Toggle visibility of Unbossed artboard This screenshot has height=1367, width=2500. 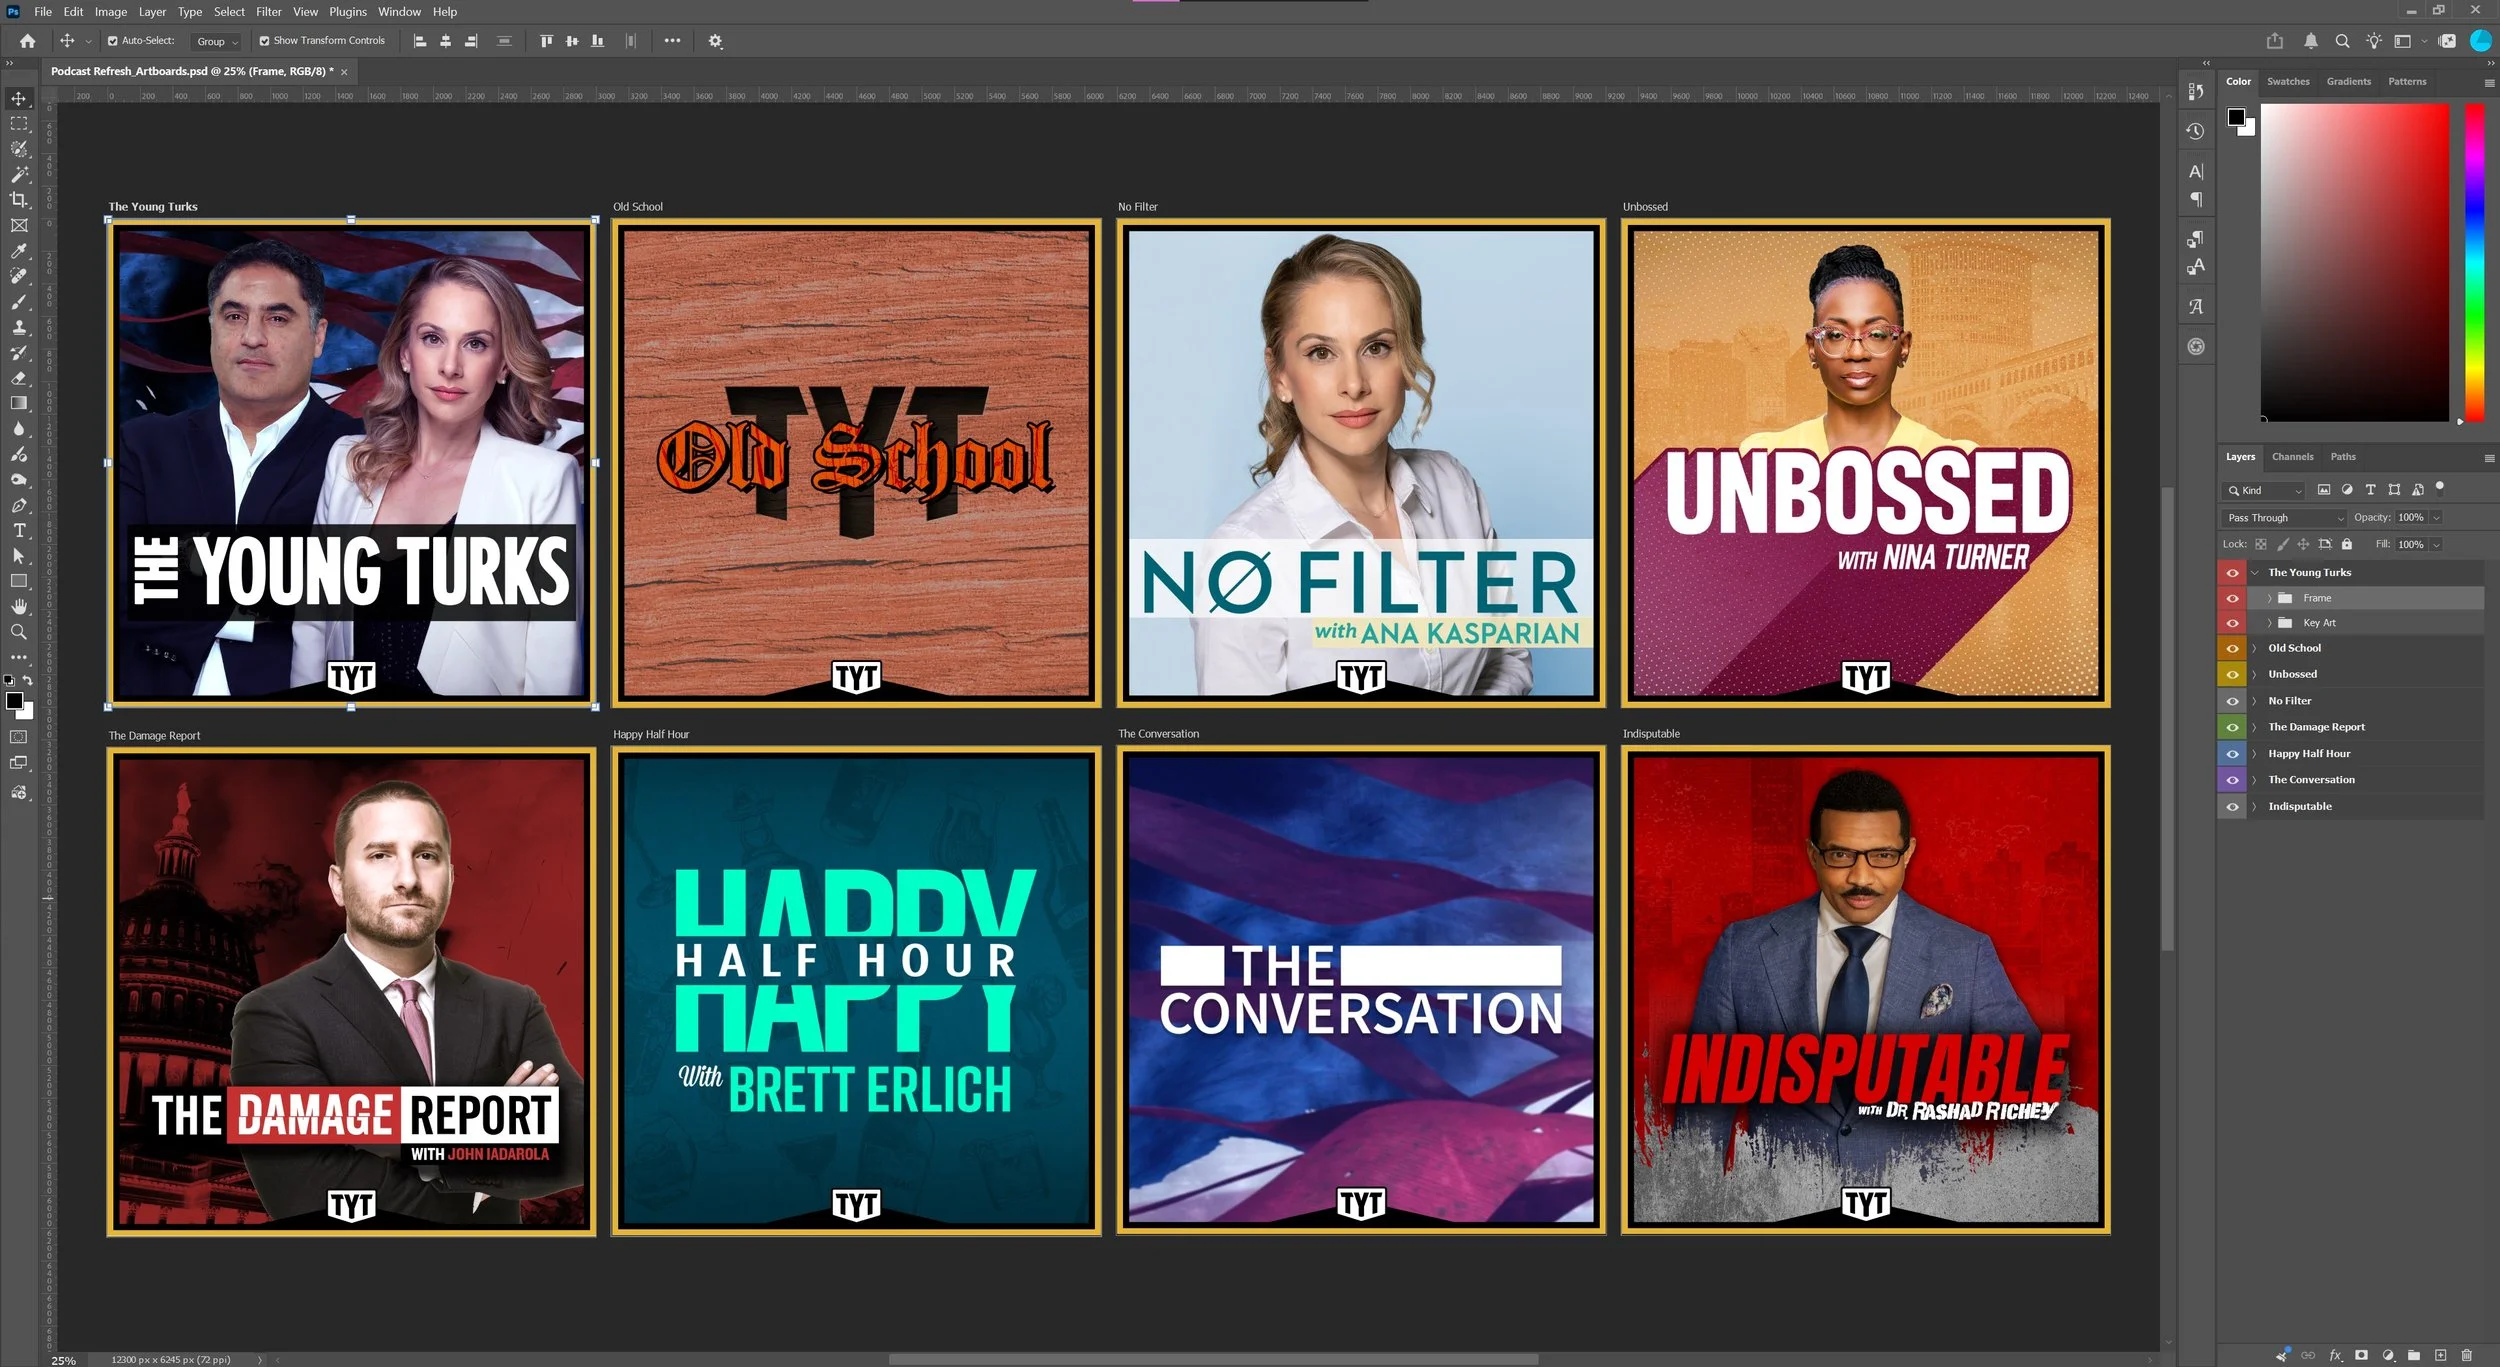(2232, 674)
